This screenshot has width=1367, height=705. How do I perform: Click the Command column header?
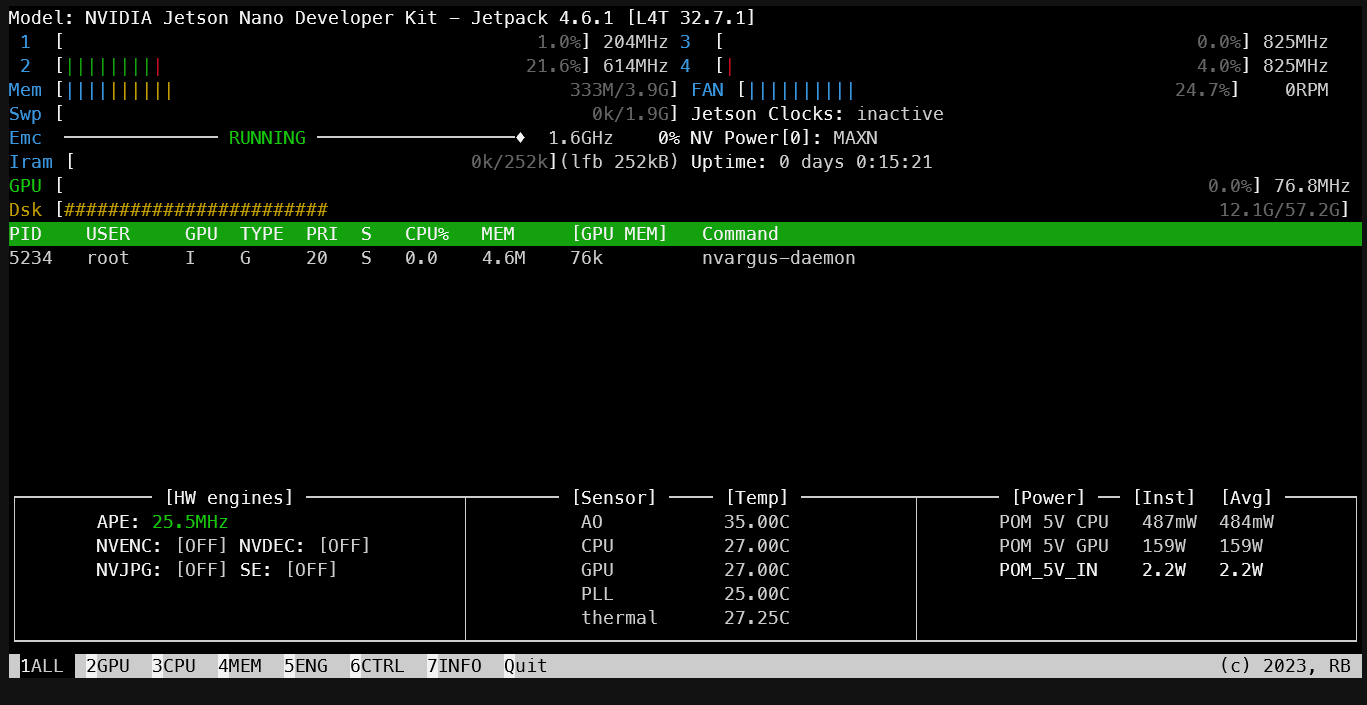tap(740, 234)
